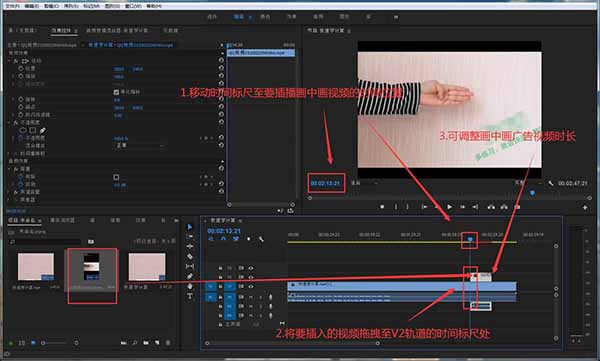
Task: Export frame with the camera icon
Action: (517, 207)
